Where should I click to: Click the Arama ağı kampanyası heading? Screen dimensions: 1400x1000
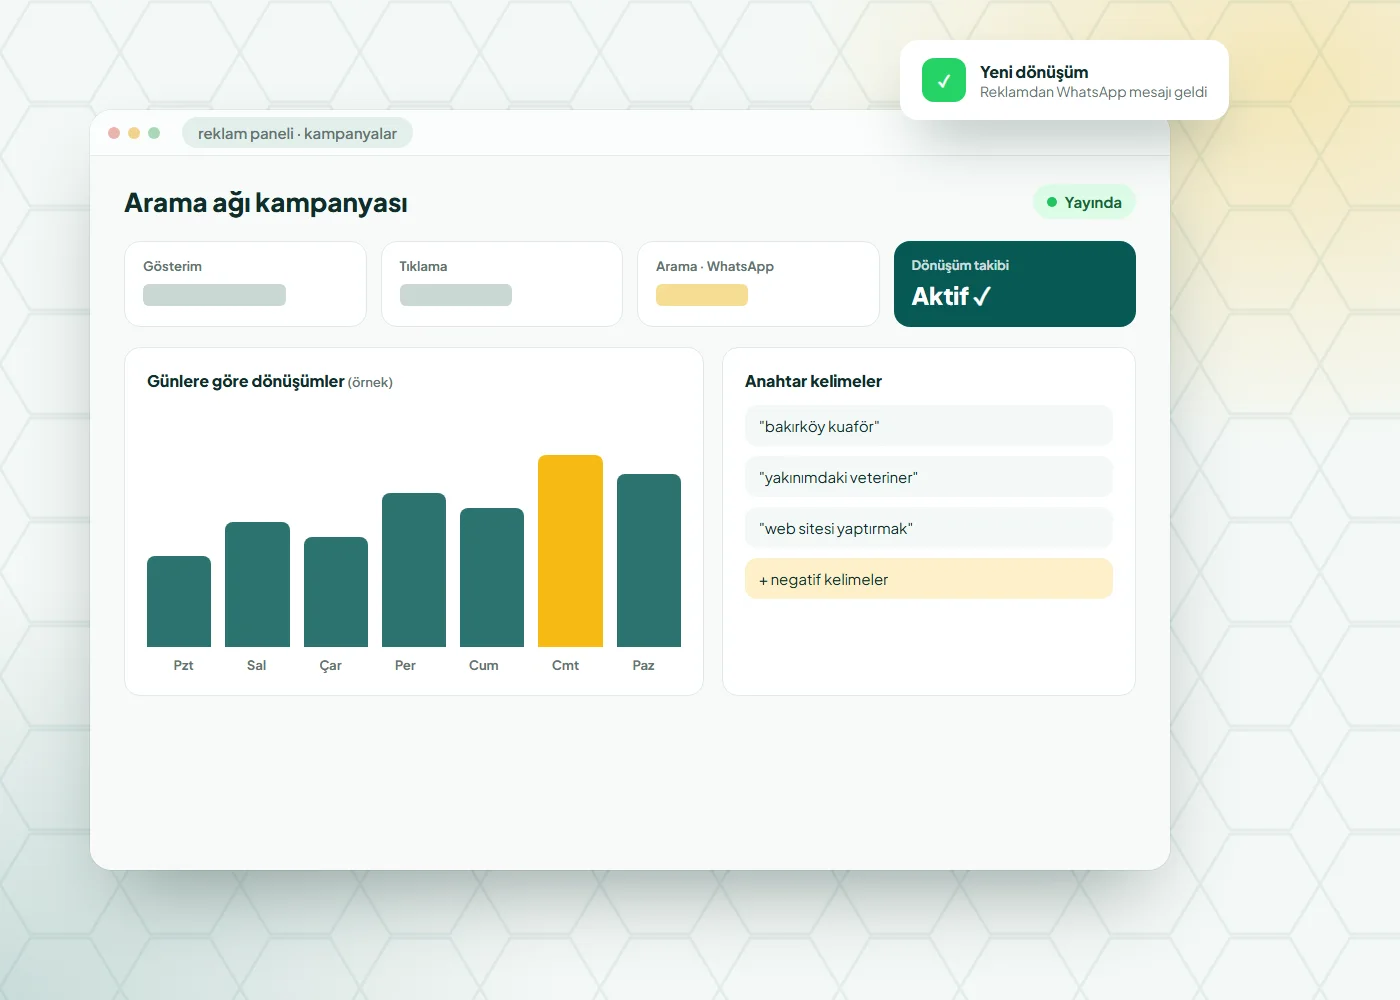(266, 203)
